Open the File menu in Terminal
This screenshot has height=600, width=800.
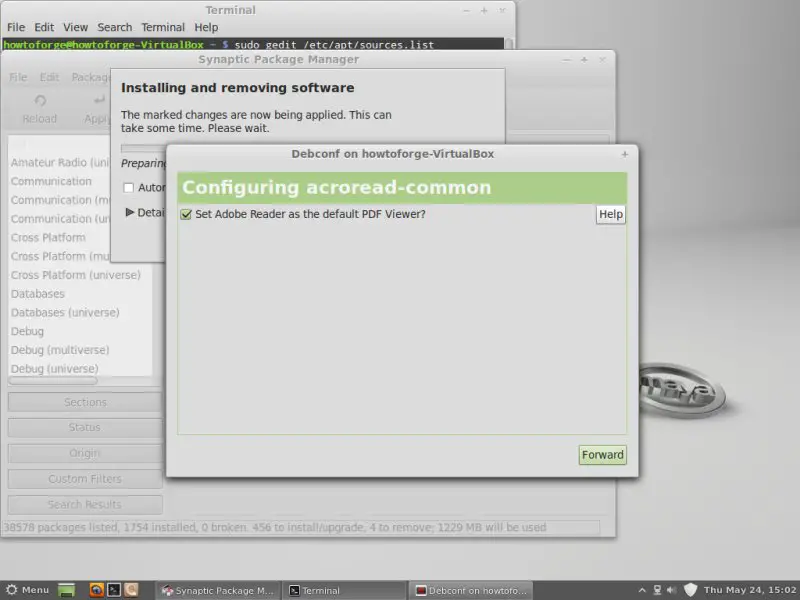coord(16,27)
